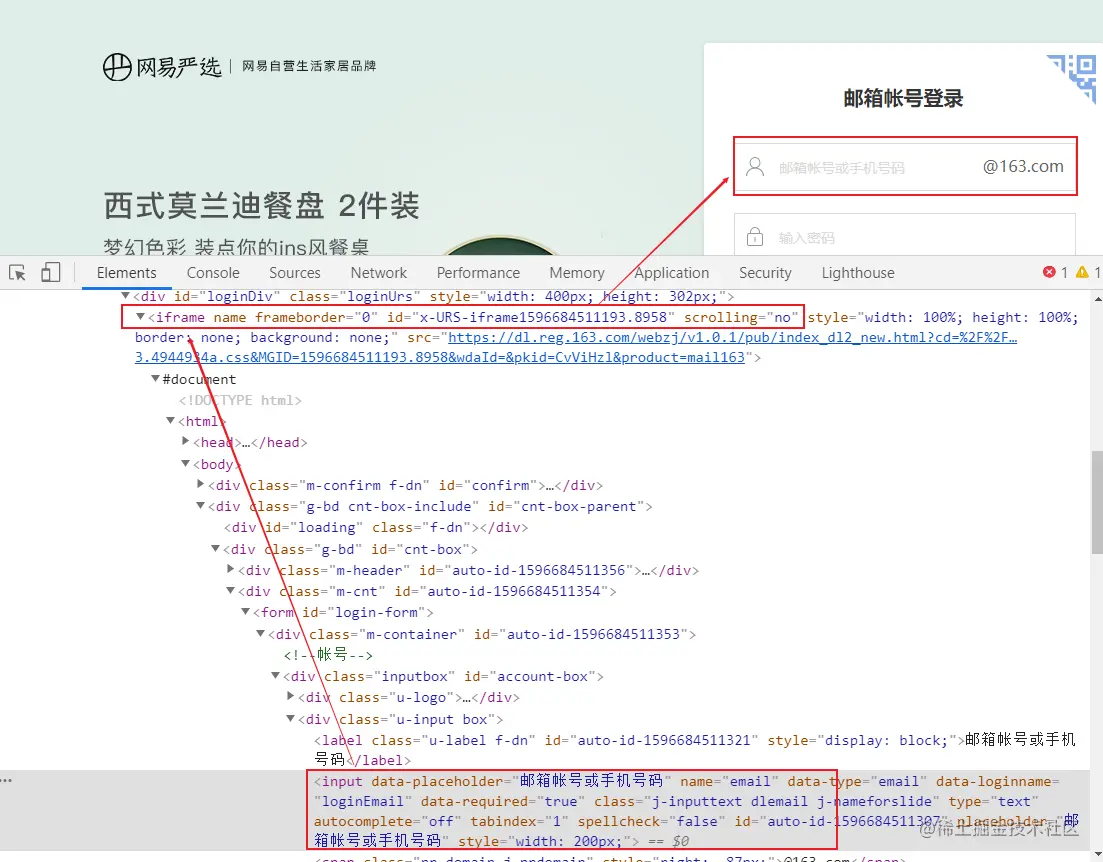The height and width of the screenshot is (862, 1103).
Task: Select the DOCTYPE html line
Action: point(240,400)
